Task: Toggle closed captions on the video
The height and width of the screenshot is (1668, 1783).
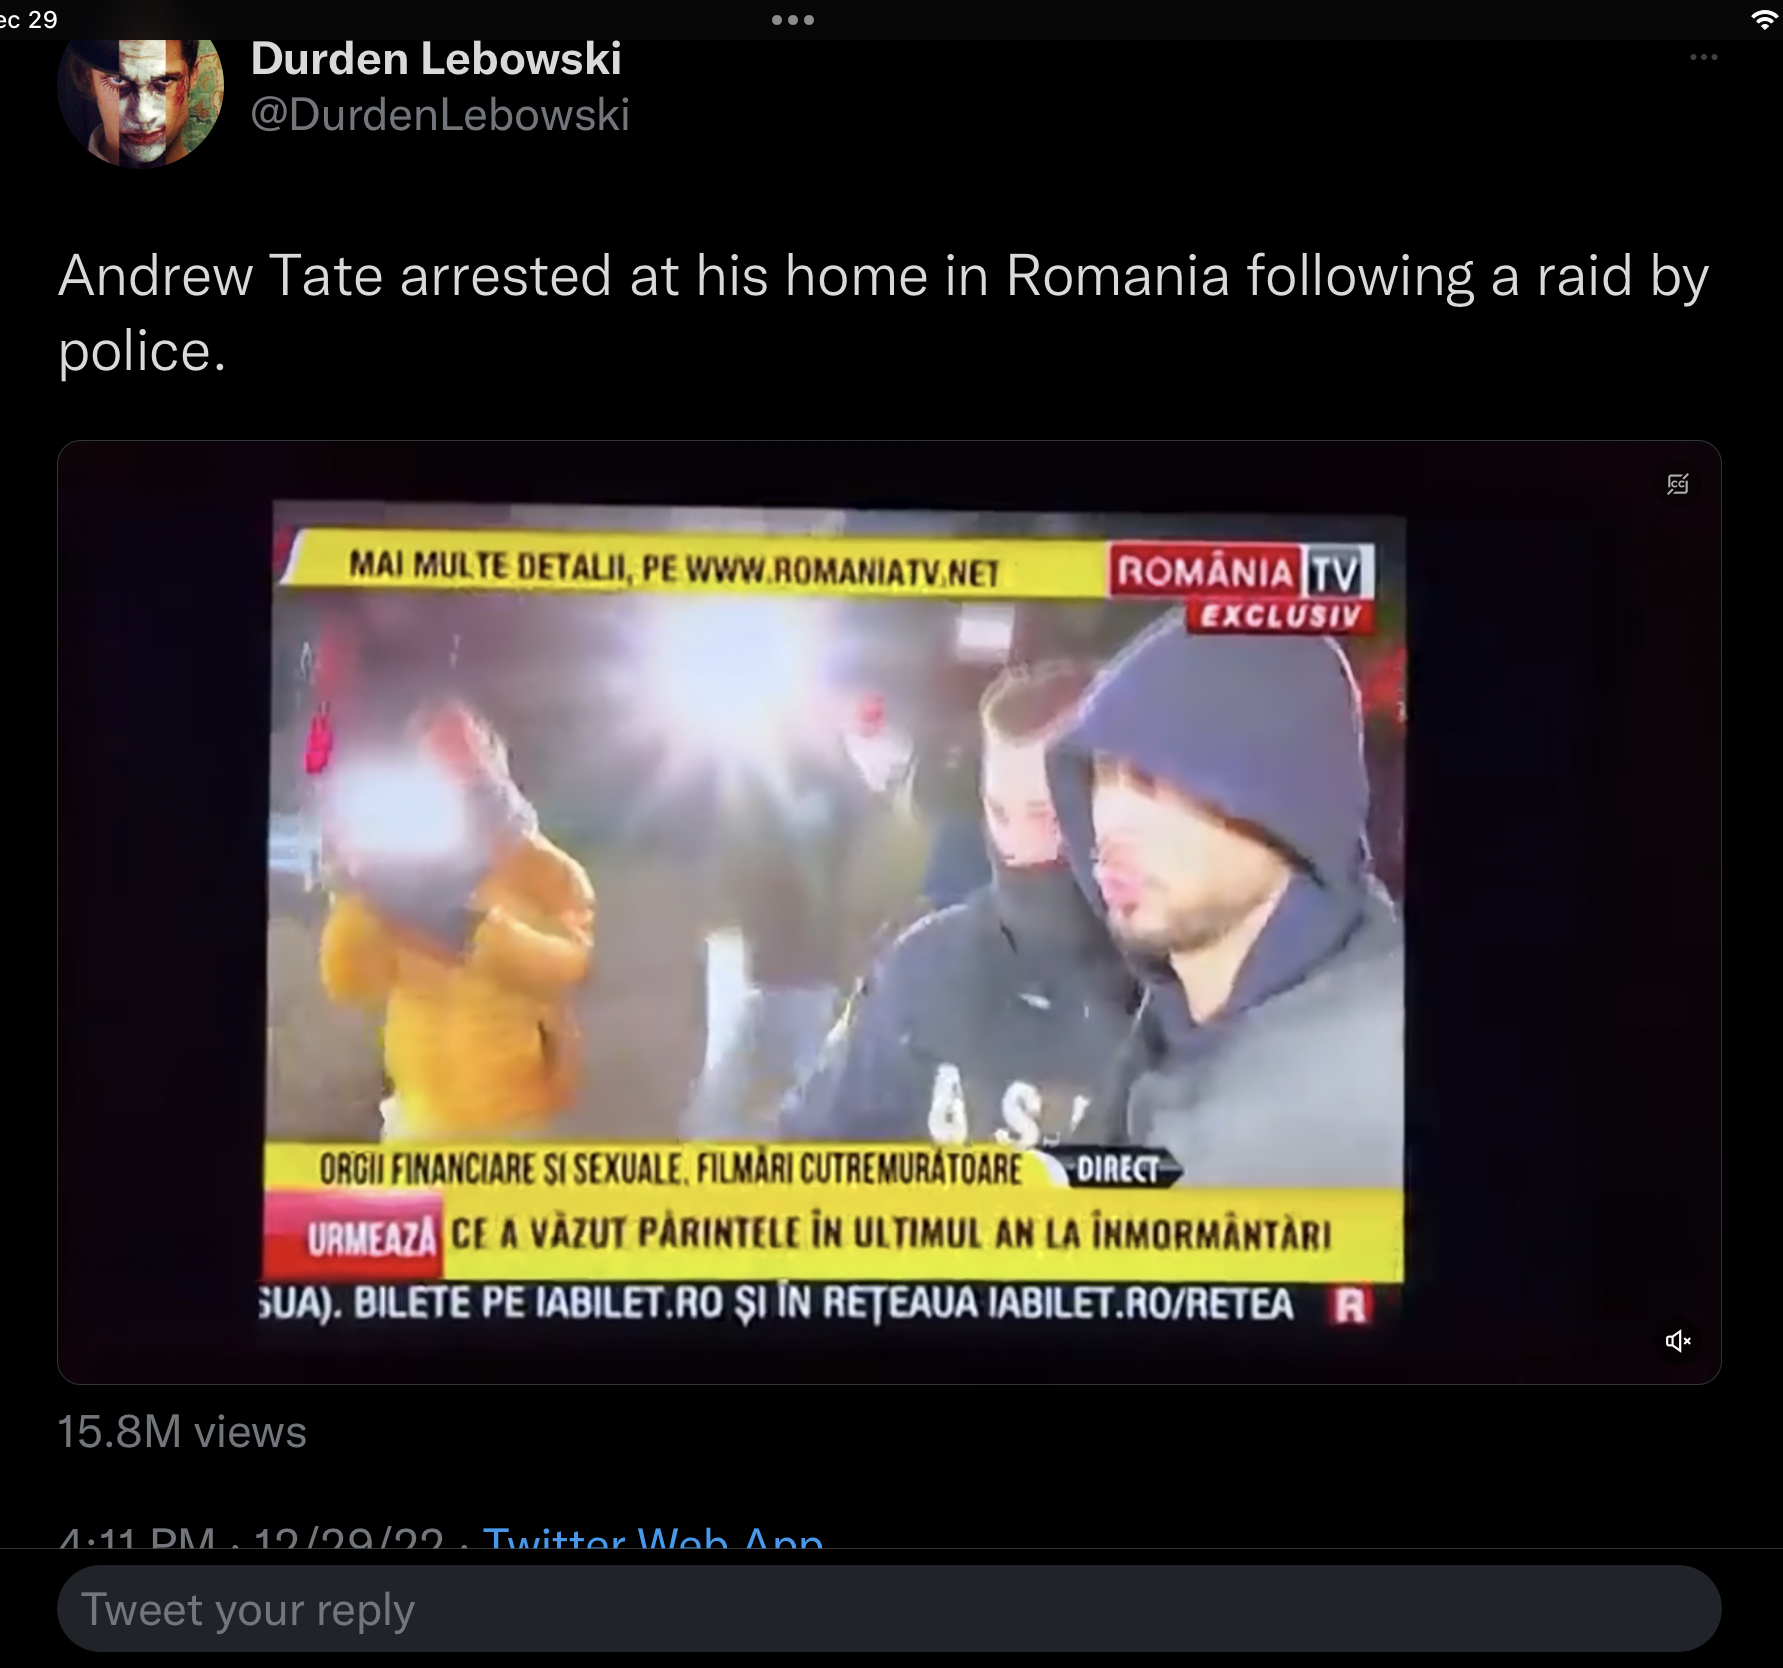Action: pos(1678,484)
